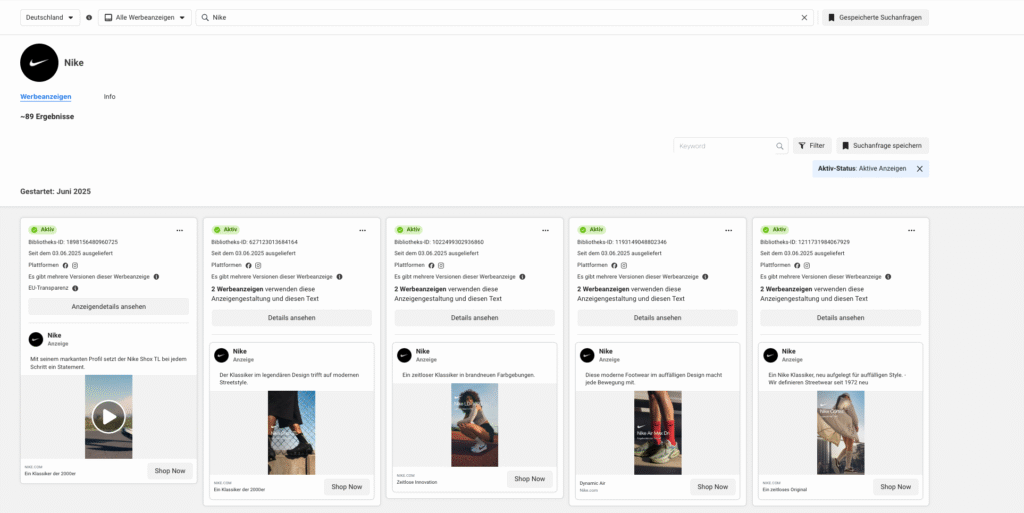Click versions info icon in ad 1022499302936860

(522, 277)
